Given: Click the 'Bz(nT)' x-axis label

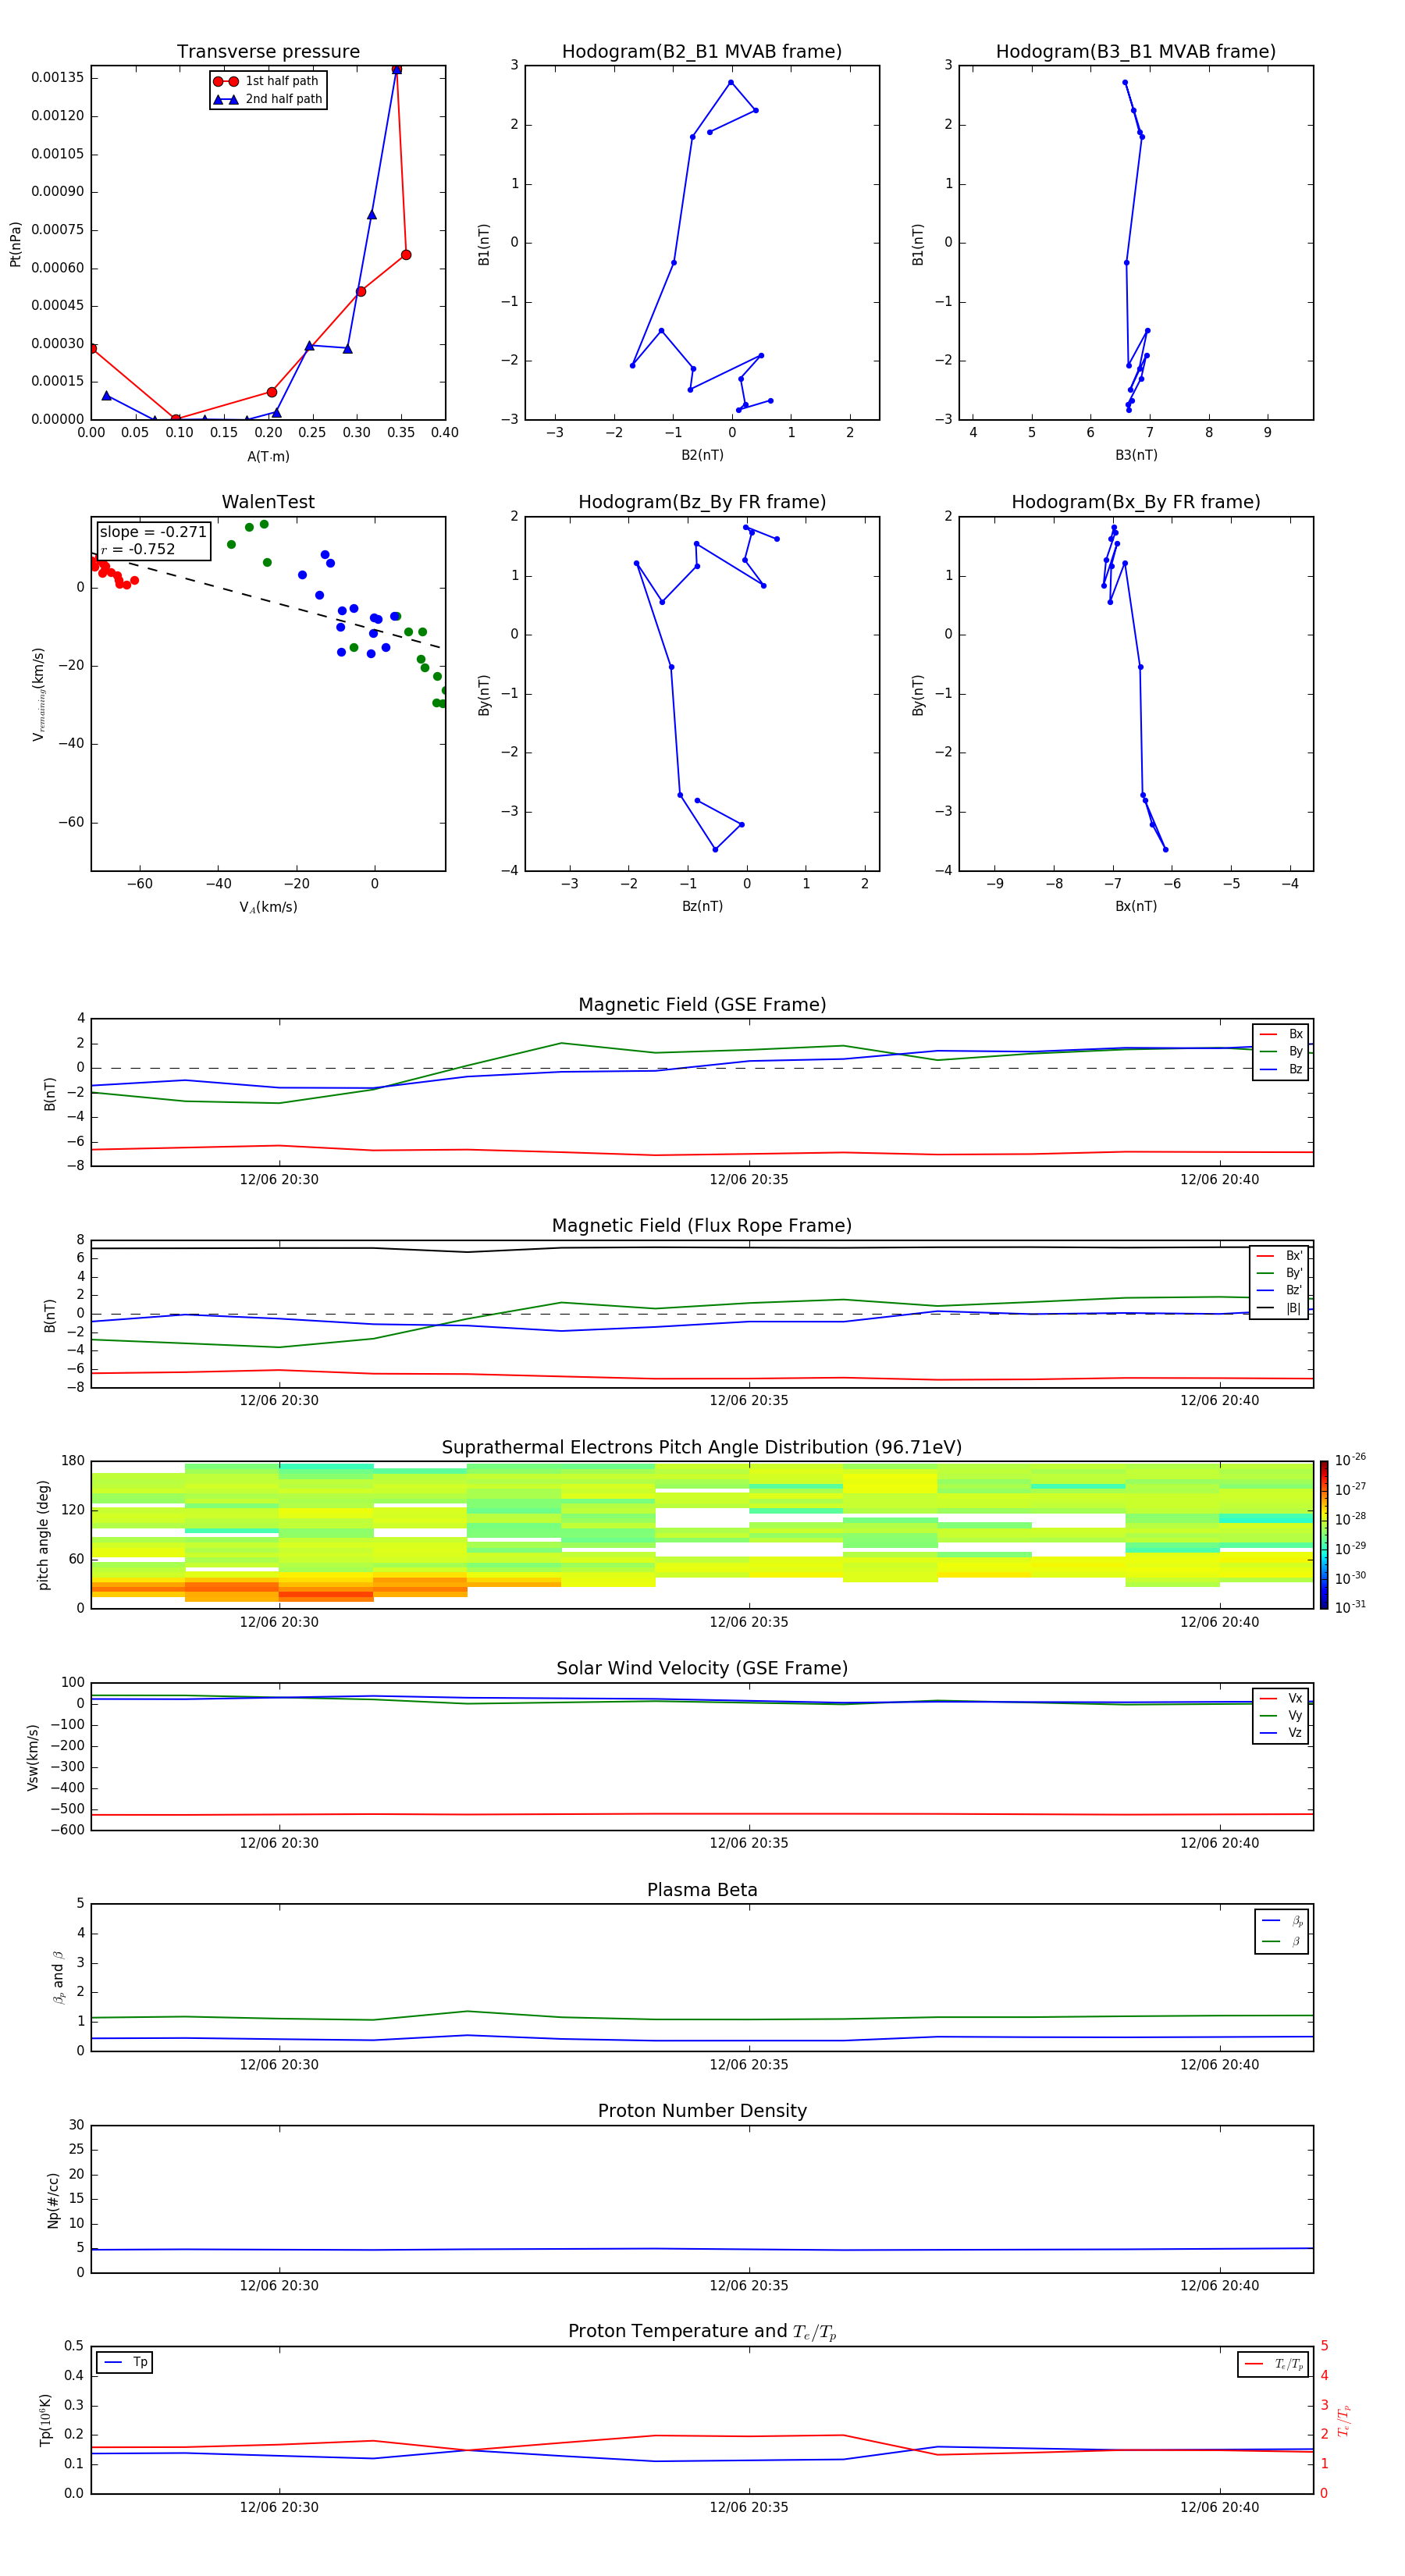Looking at the screenshot, I should coord(702,906).
